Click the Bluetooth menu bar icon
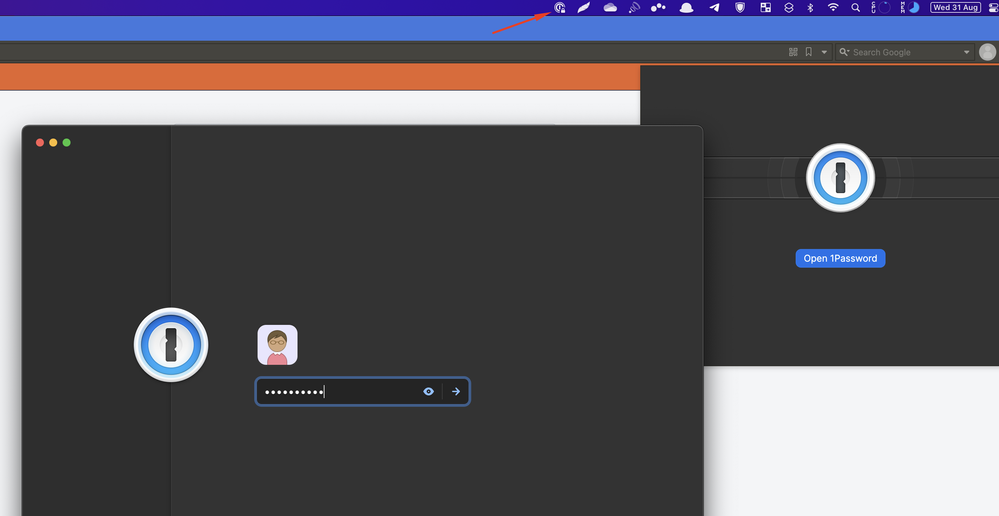This screenshot has width=999, height=516. click(810, 8)
